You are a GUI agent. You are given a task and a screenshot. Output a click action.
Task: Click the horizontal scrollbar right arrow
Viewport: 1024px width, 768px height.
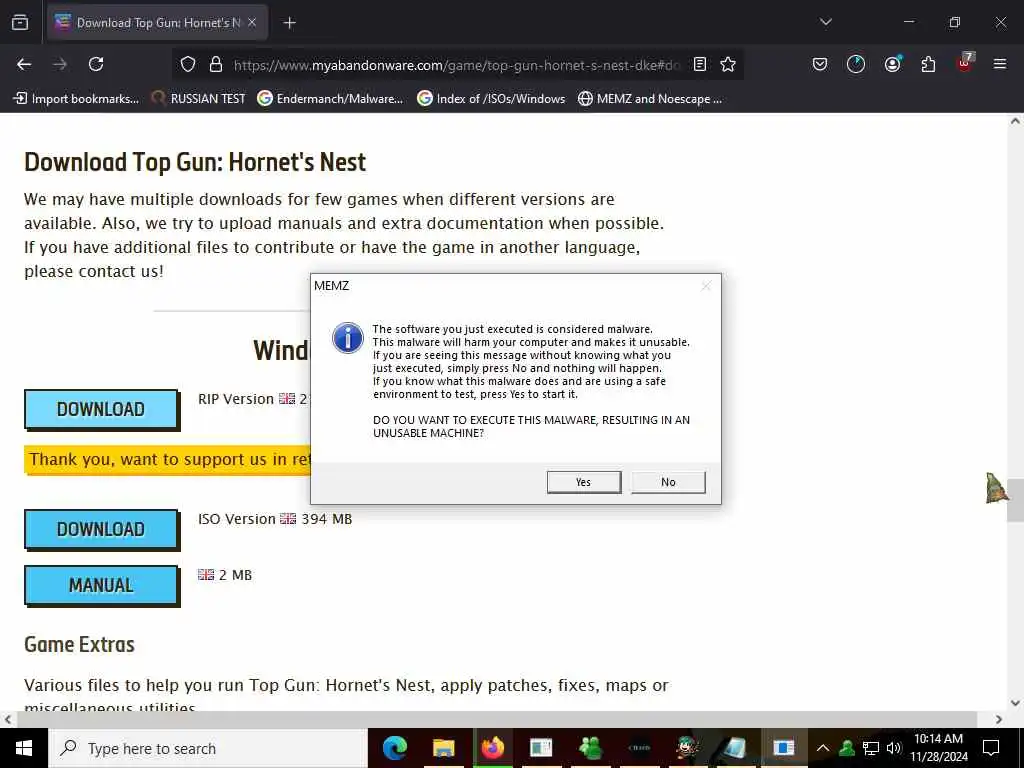[x=999, y=719]
